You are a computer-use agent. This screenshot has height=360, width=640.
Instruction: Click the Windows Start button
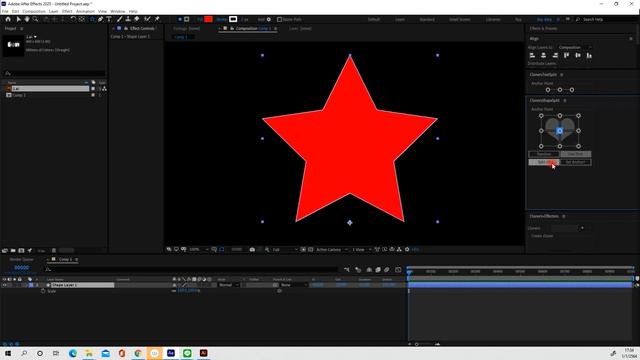[x=7, y=353]
